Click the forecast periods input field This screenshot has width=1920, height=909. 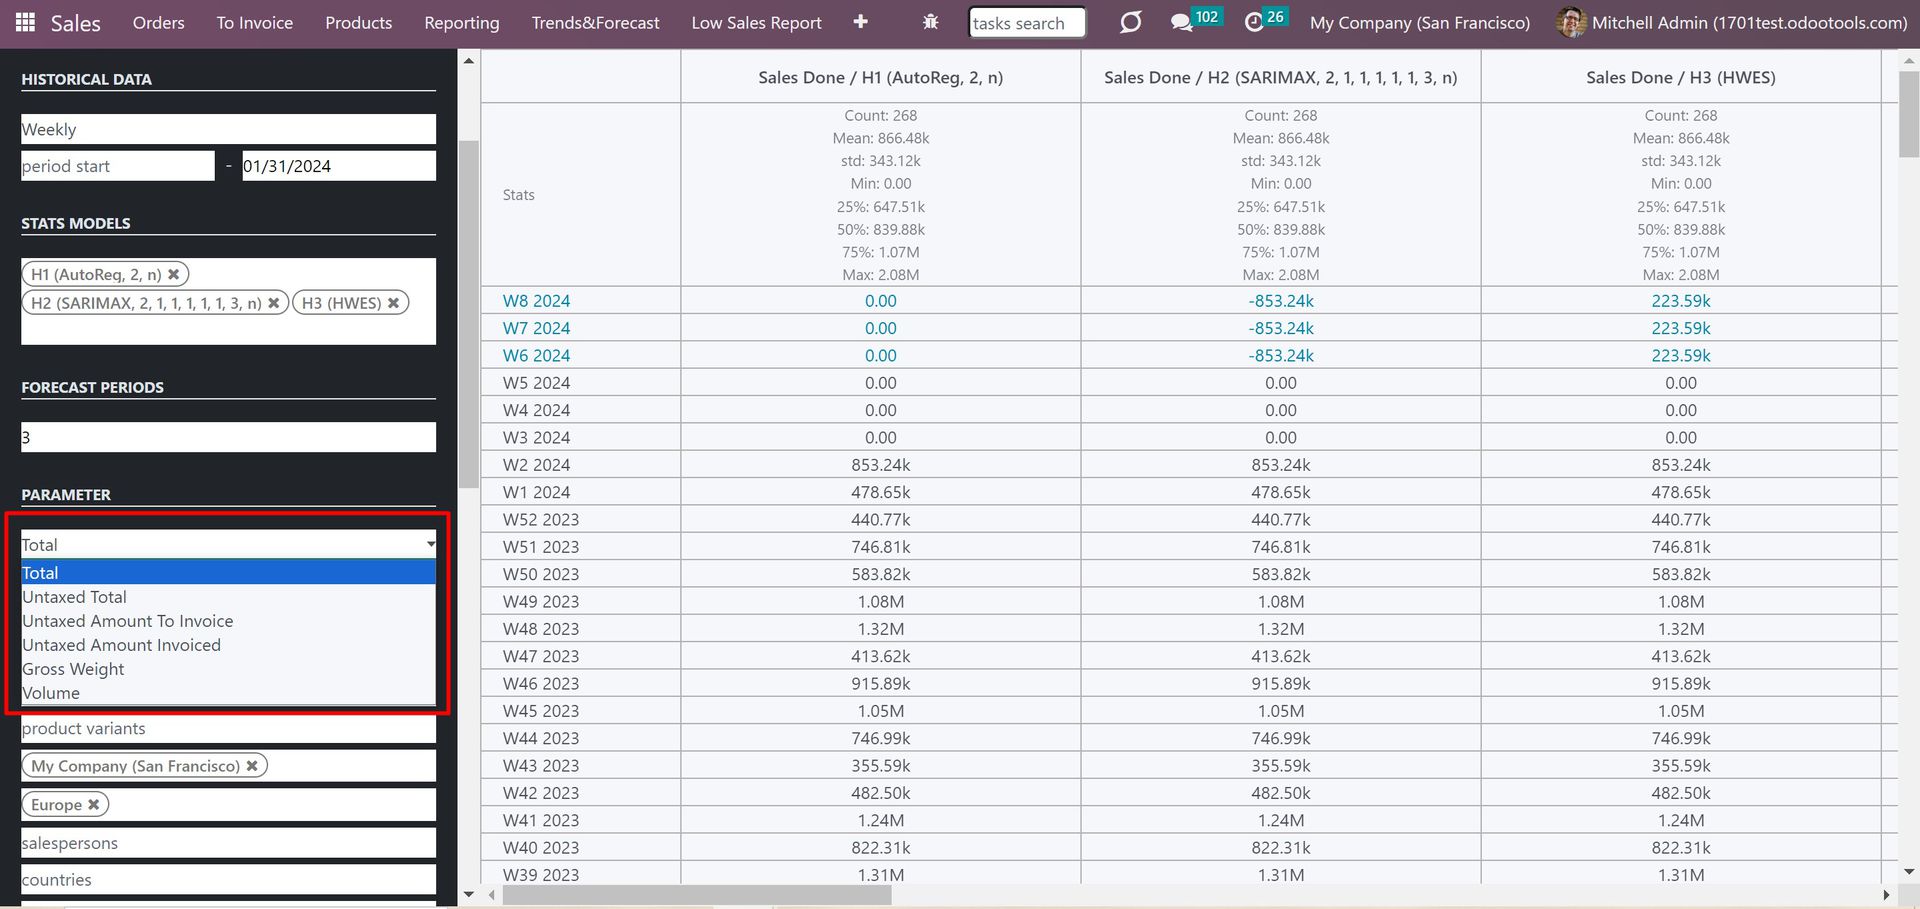[228, 437]
